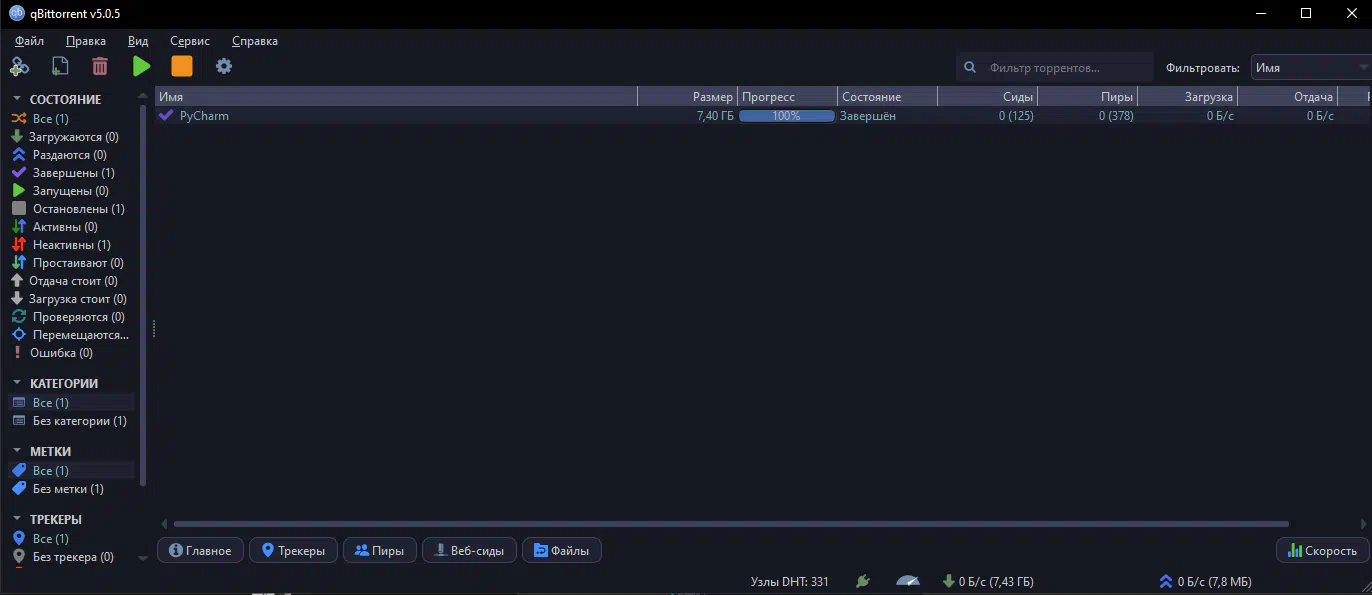
Task: Click the Узлы DHT: 331 status text
Action: coord(789,581)
